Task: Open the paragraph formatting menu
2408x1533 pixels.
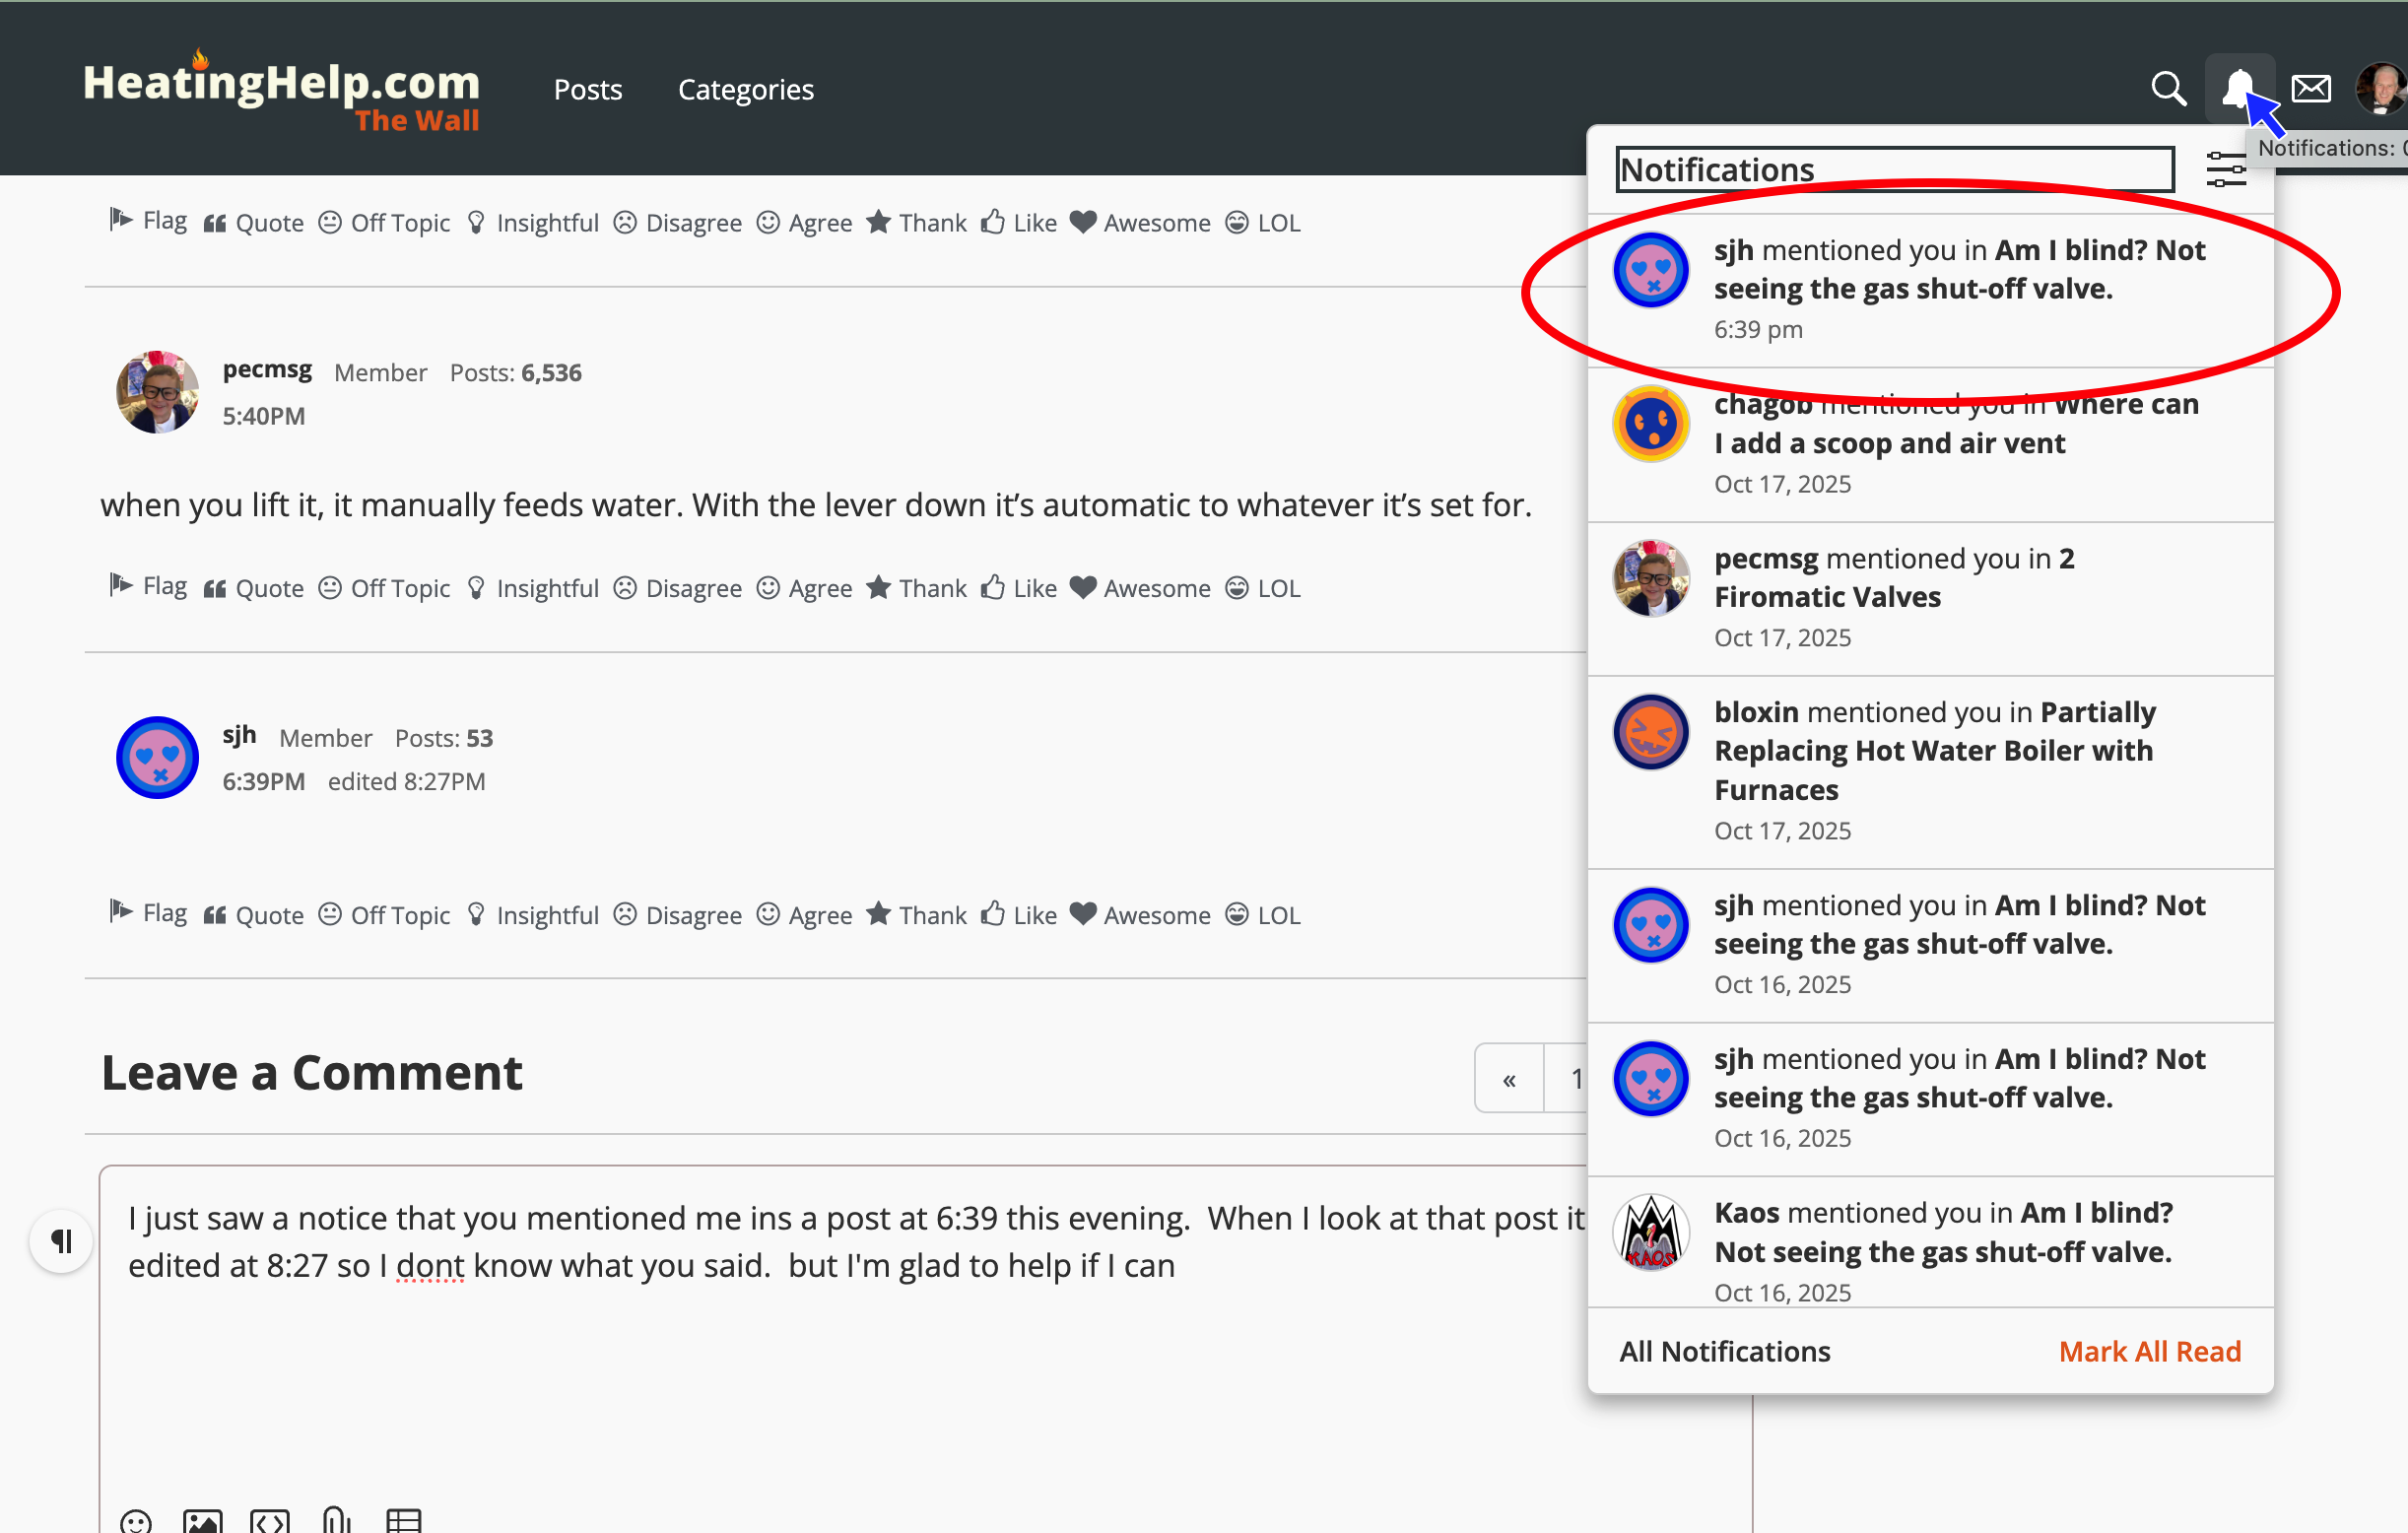Action: point(61,1241)
